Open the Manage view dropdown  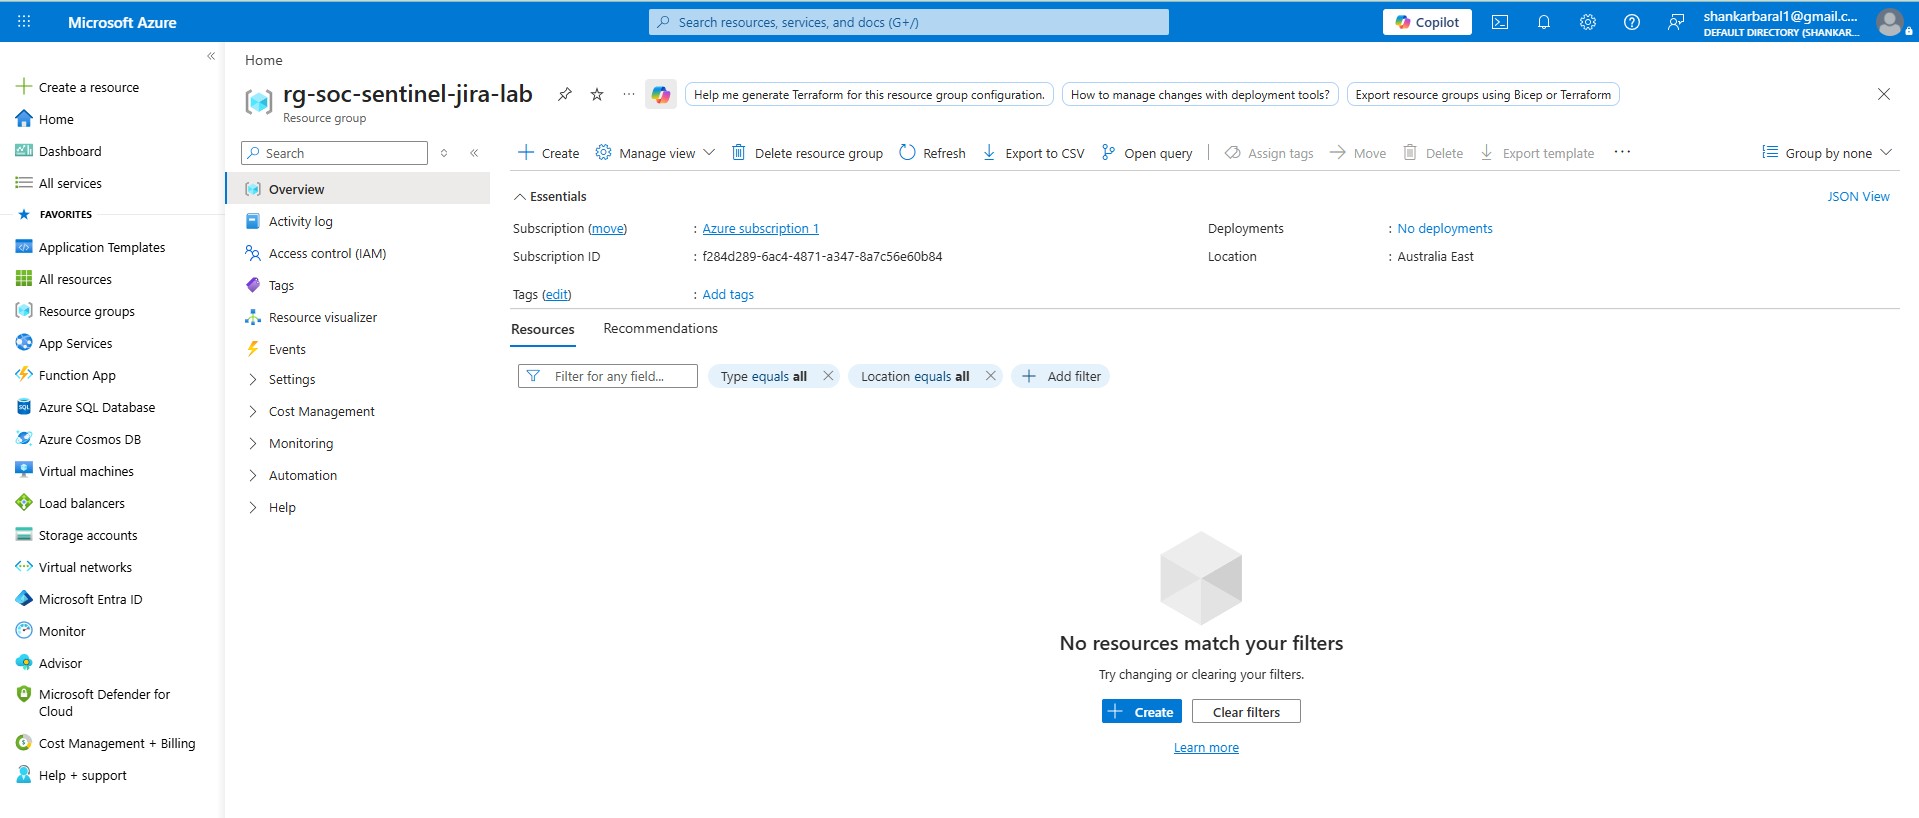click(x=656, y=153)
